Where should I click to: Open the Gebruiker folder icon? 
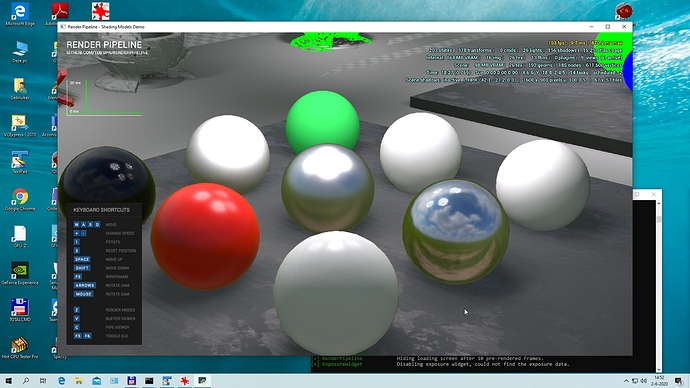coord(20,88)
